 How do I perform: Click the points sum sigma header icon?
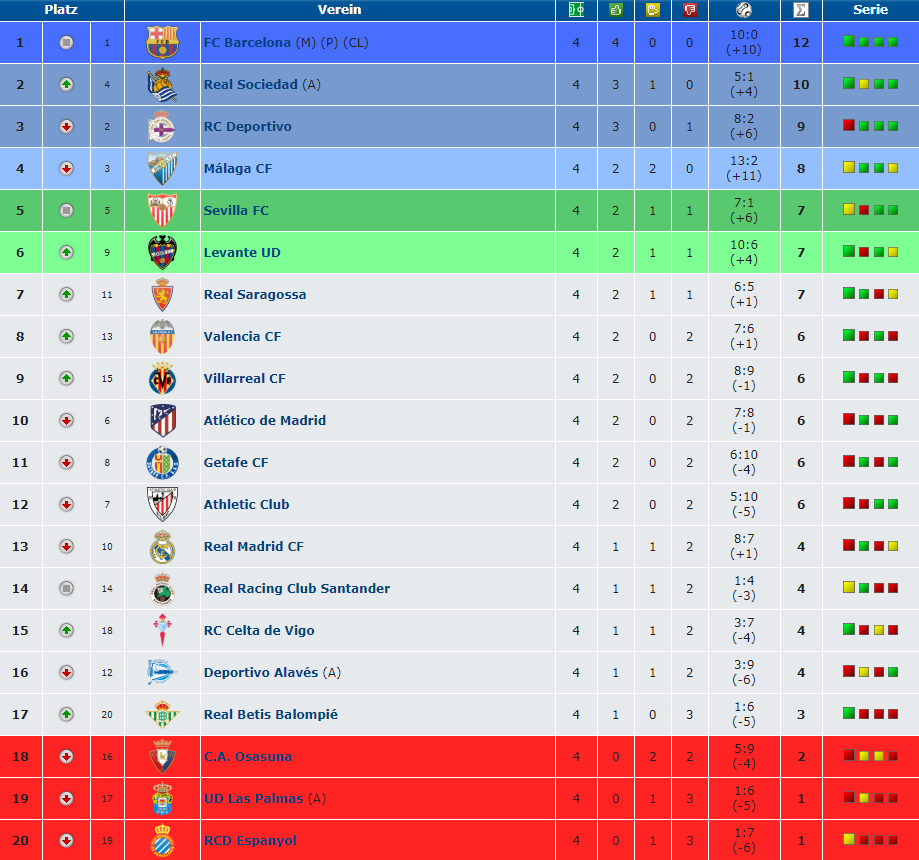801,9
